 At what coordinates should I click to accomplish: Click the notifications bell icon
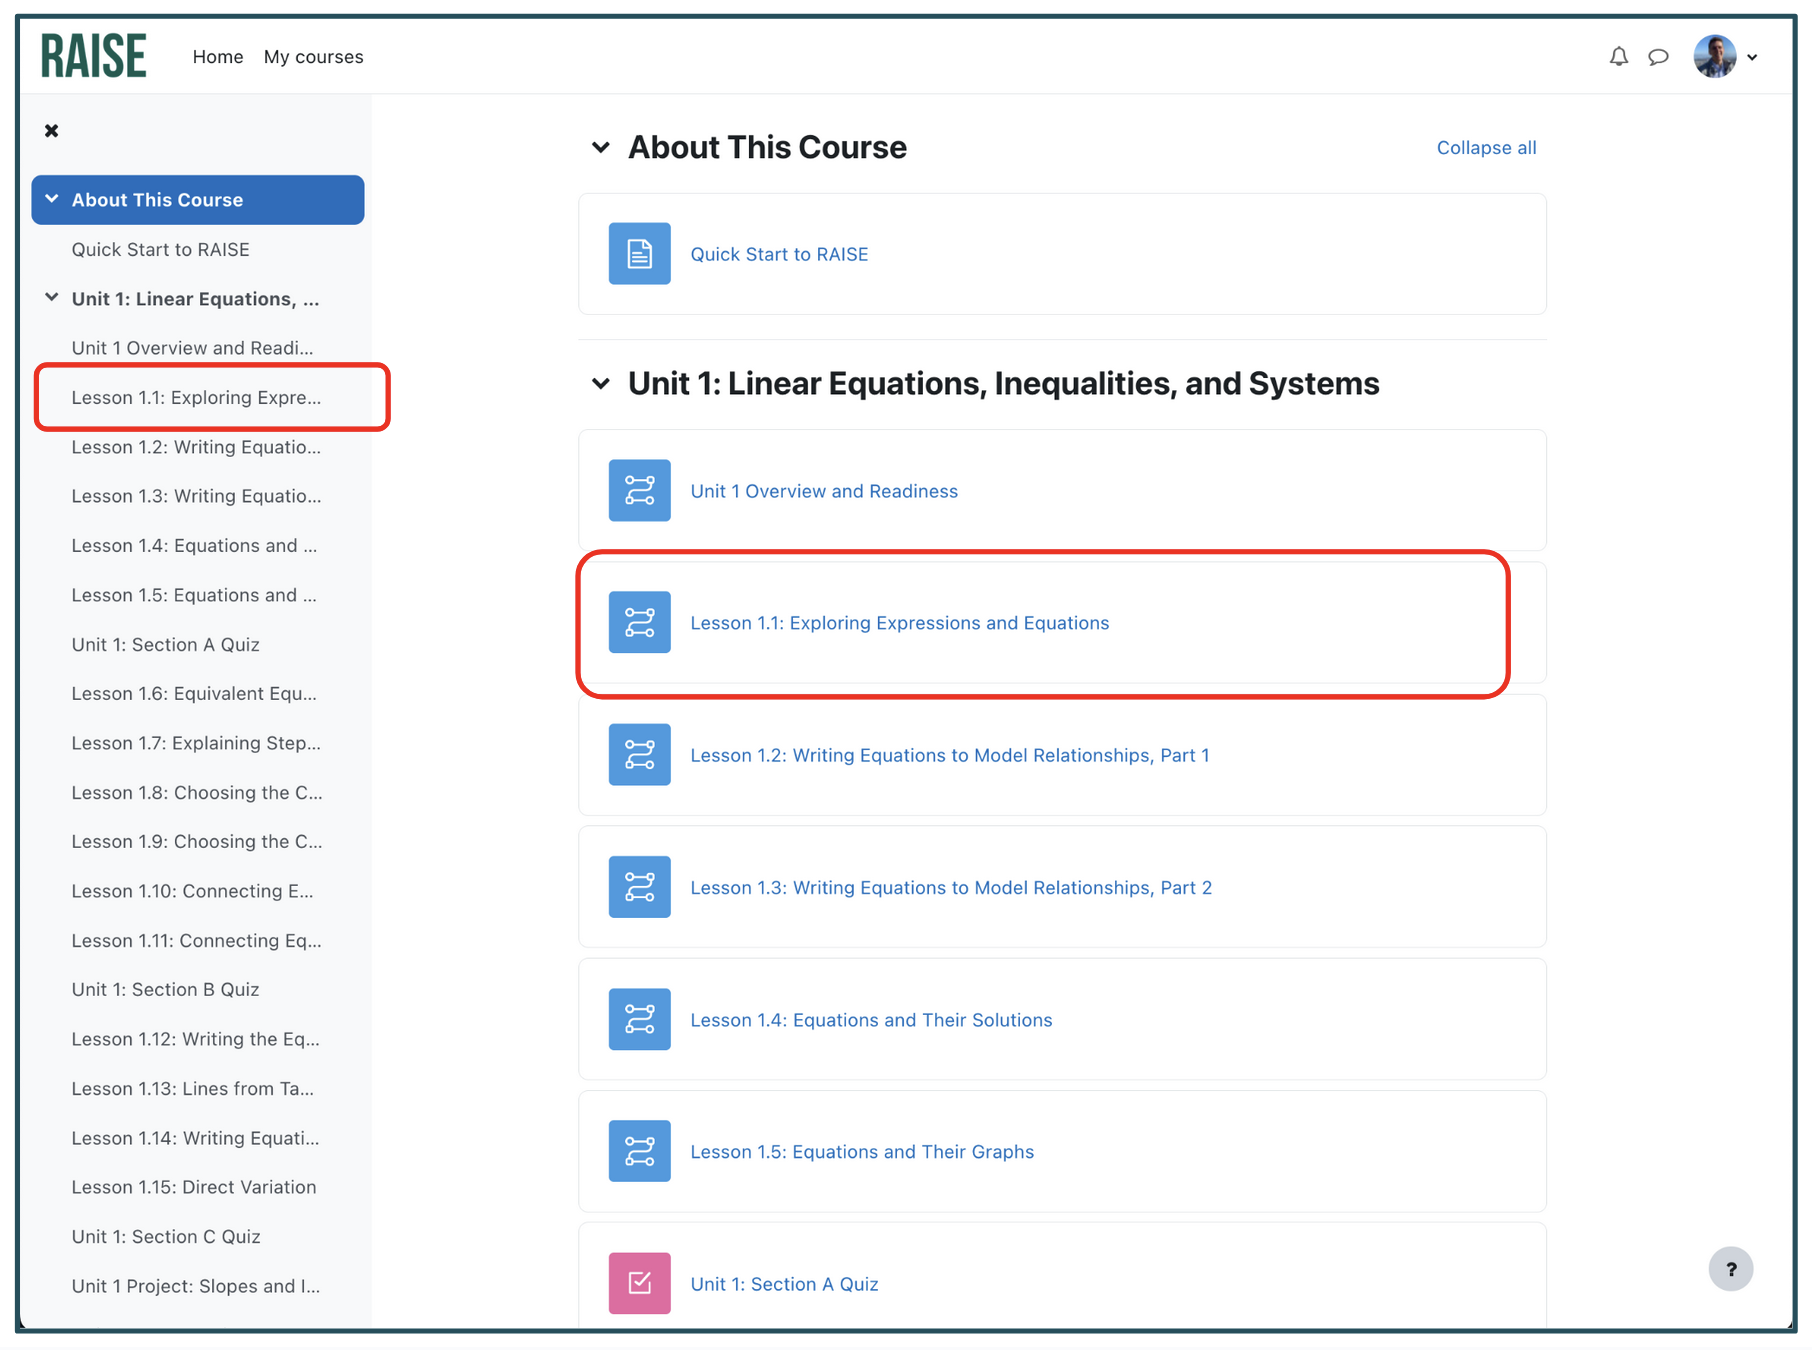point(1618,57)
